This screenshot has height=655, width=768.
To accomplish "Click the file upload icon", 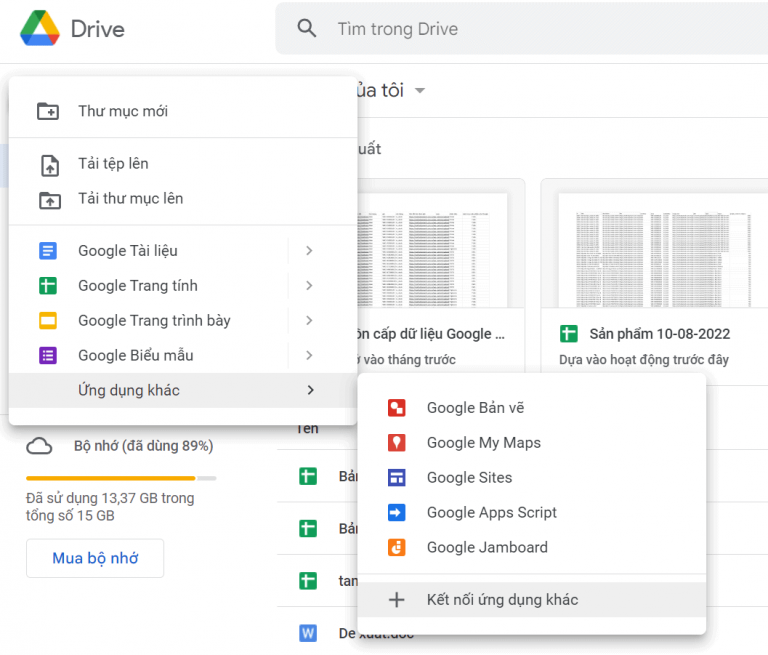I will 49,165.
